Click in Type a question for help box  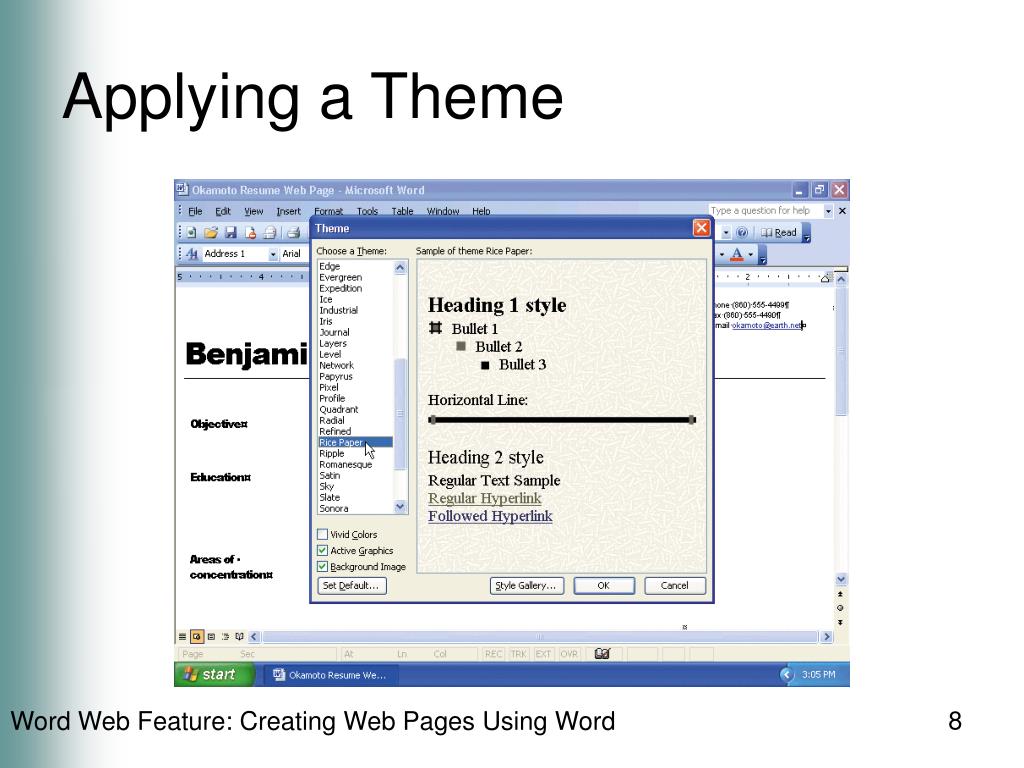tap(765, 211)
